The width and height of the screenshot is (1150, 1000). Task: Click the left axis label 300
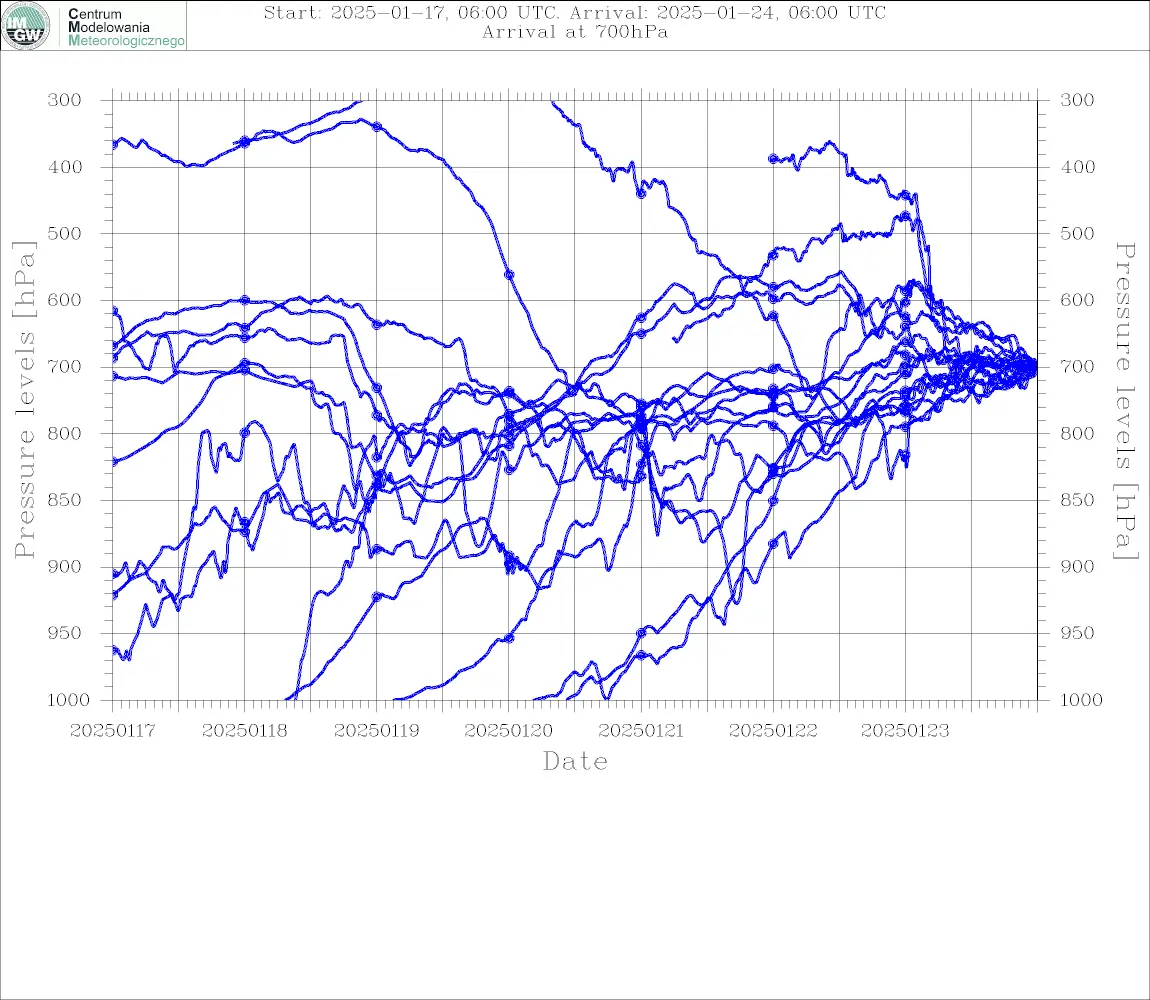[x=65, y=100]
